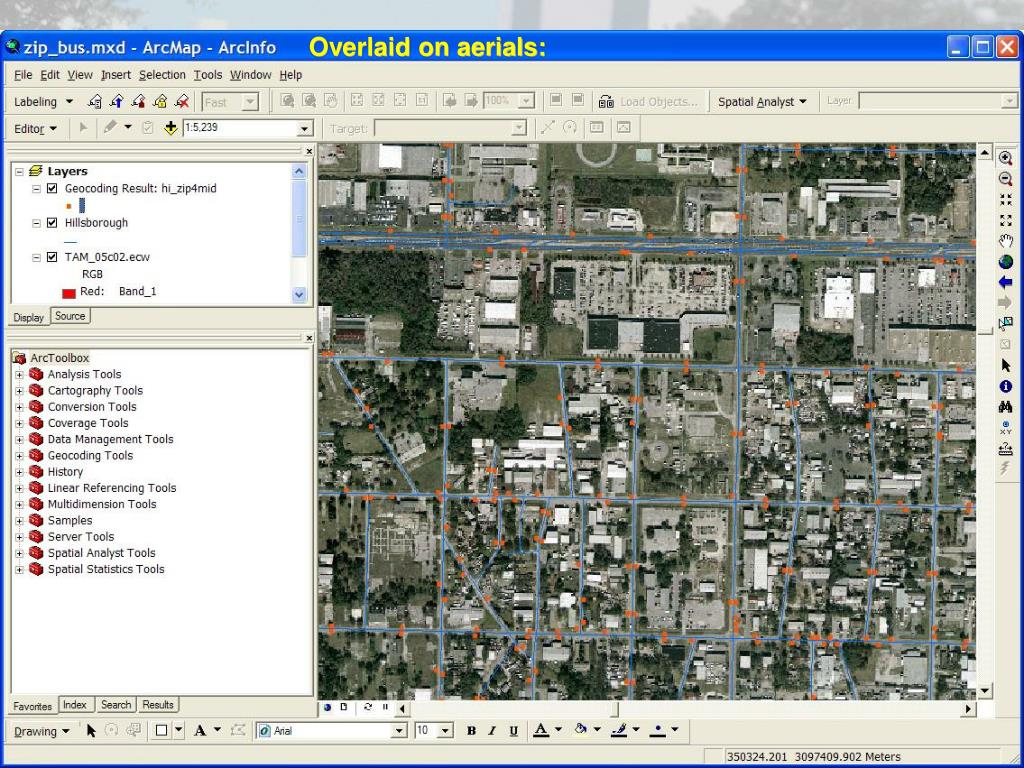Image resolution: width=1024 pixels, height=768 pixels.
Task: Select the Zoom Out tool
Action: click(x=1006, y=179)
